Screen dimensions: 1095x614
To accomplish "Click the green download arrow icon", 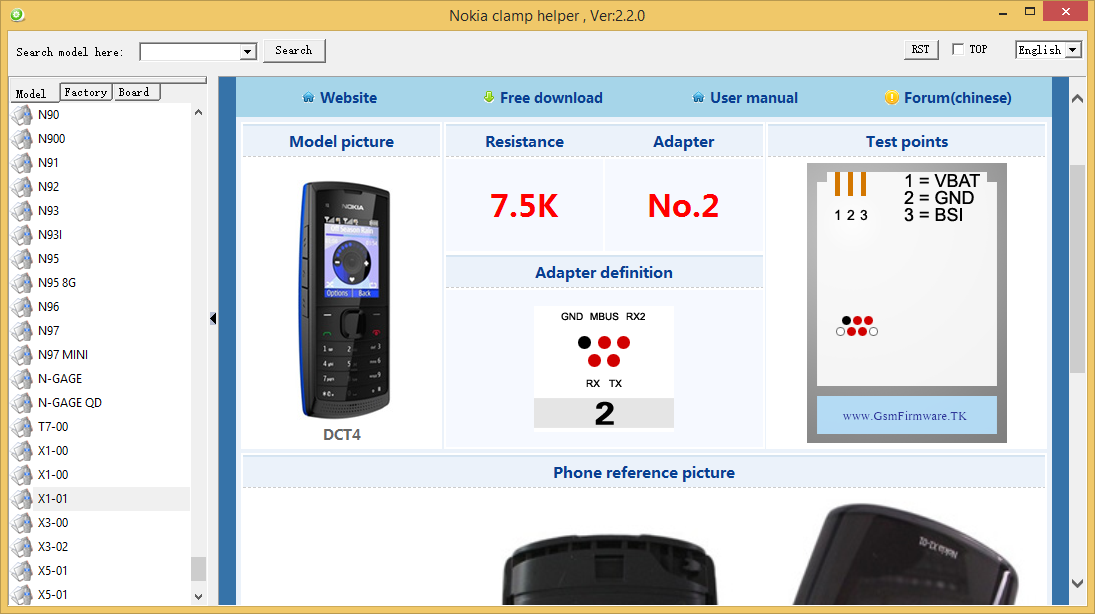I will 489,97.
